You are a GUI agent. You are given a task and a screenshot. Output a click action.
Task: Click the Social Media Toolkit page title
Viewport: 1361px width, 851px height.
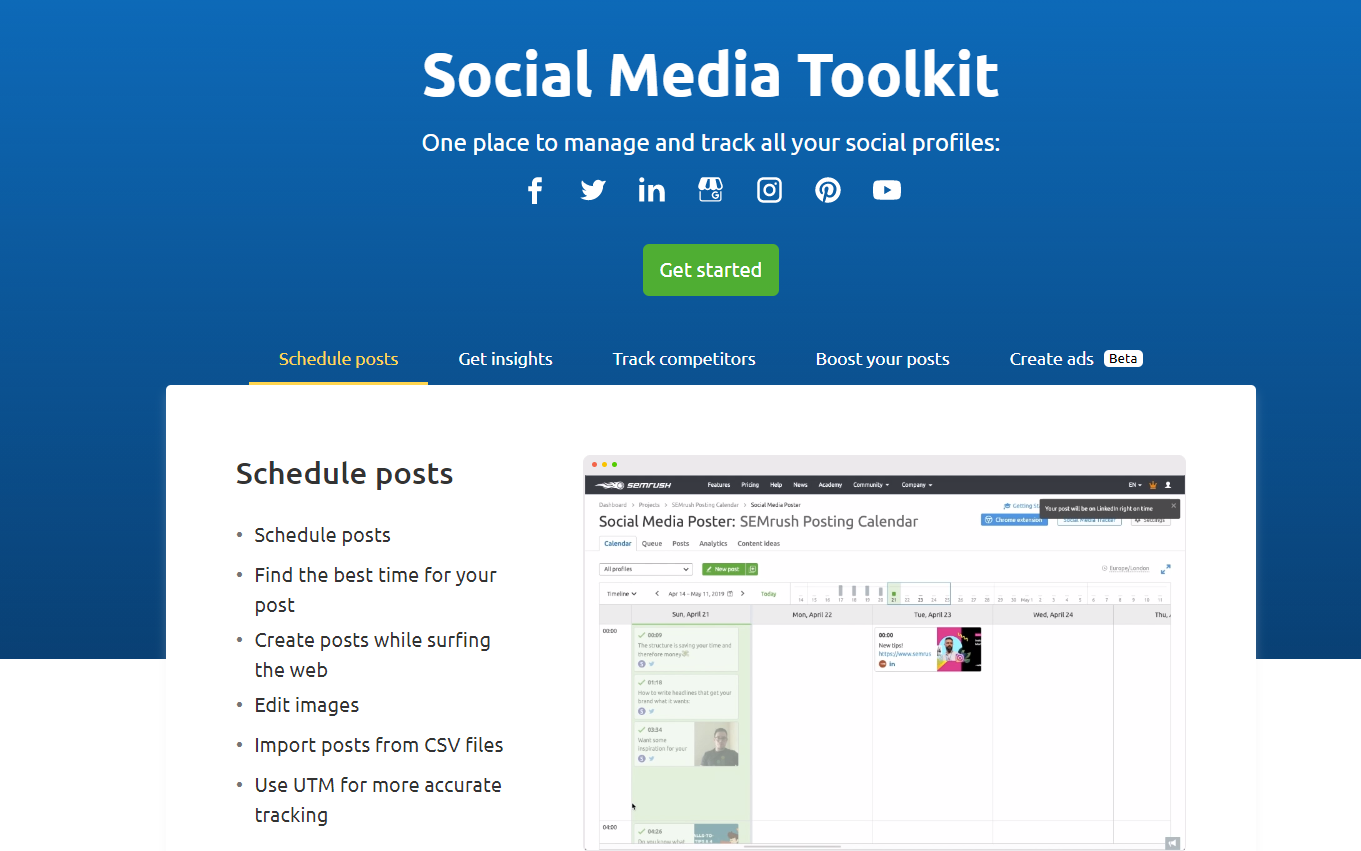tap(711, 74)
